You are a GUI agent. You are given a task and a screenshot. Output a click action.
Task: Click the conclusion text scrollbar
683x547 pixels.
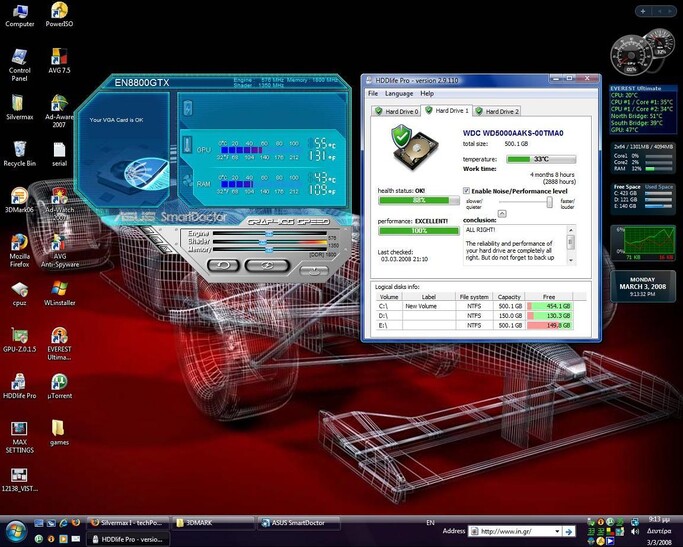(571, 244)
